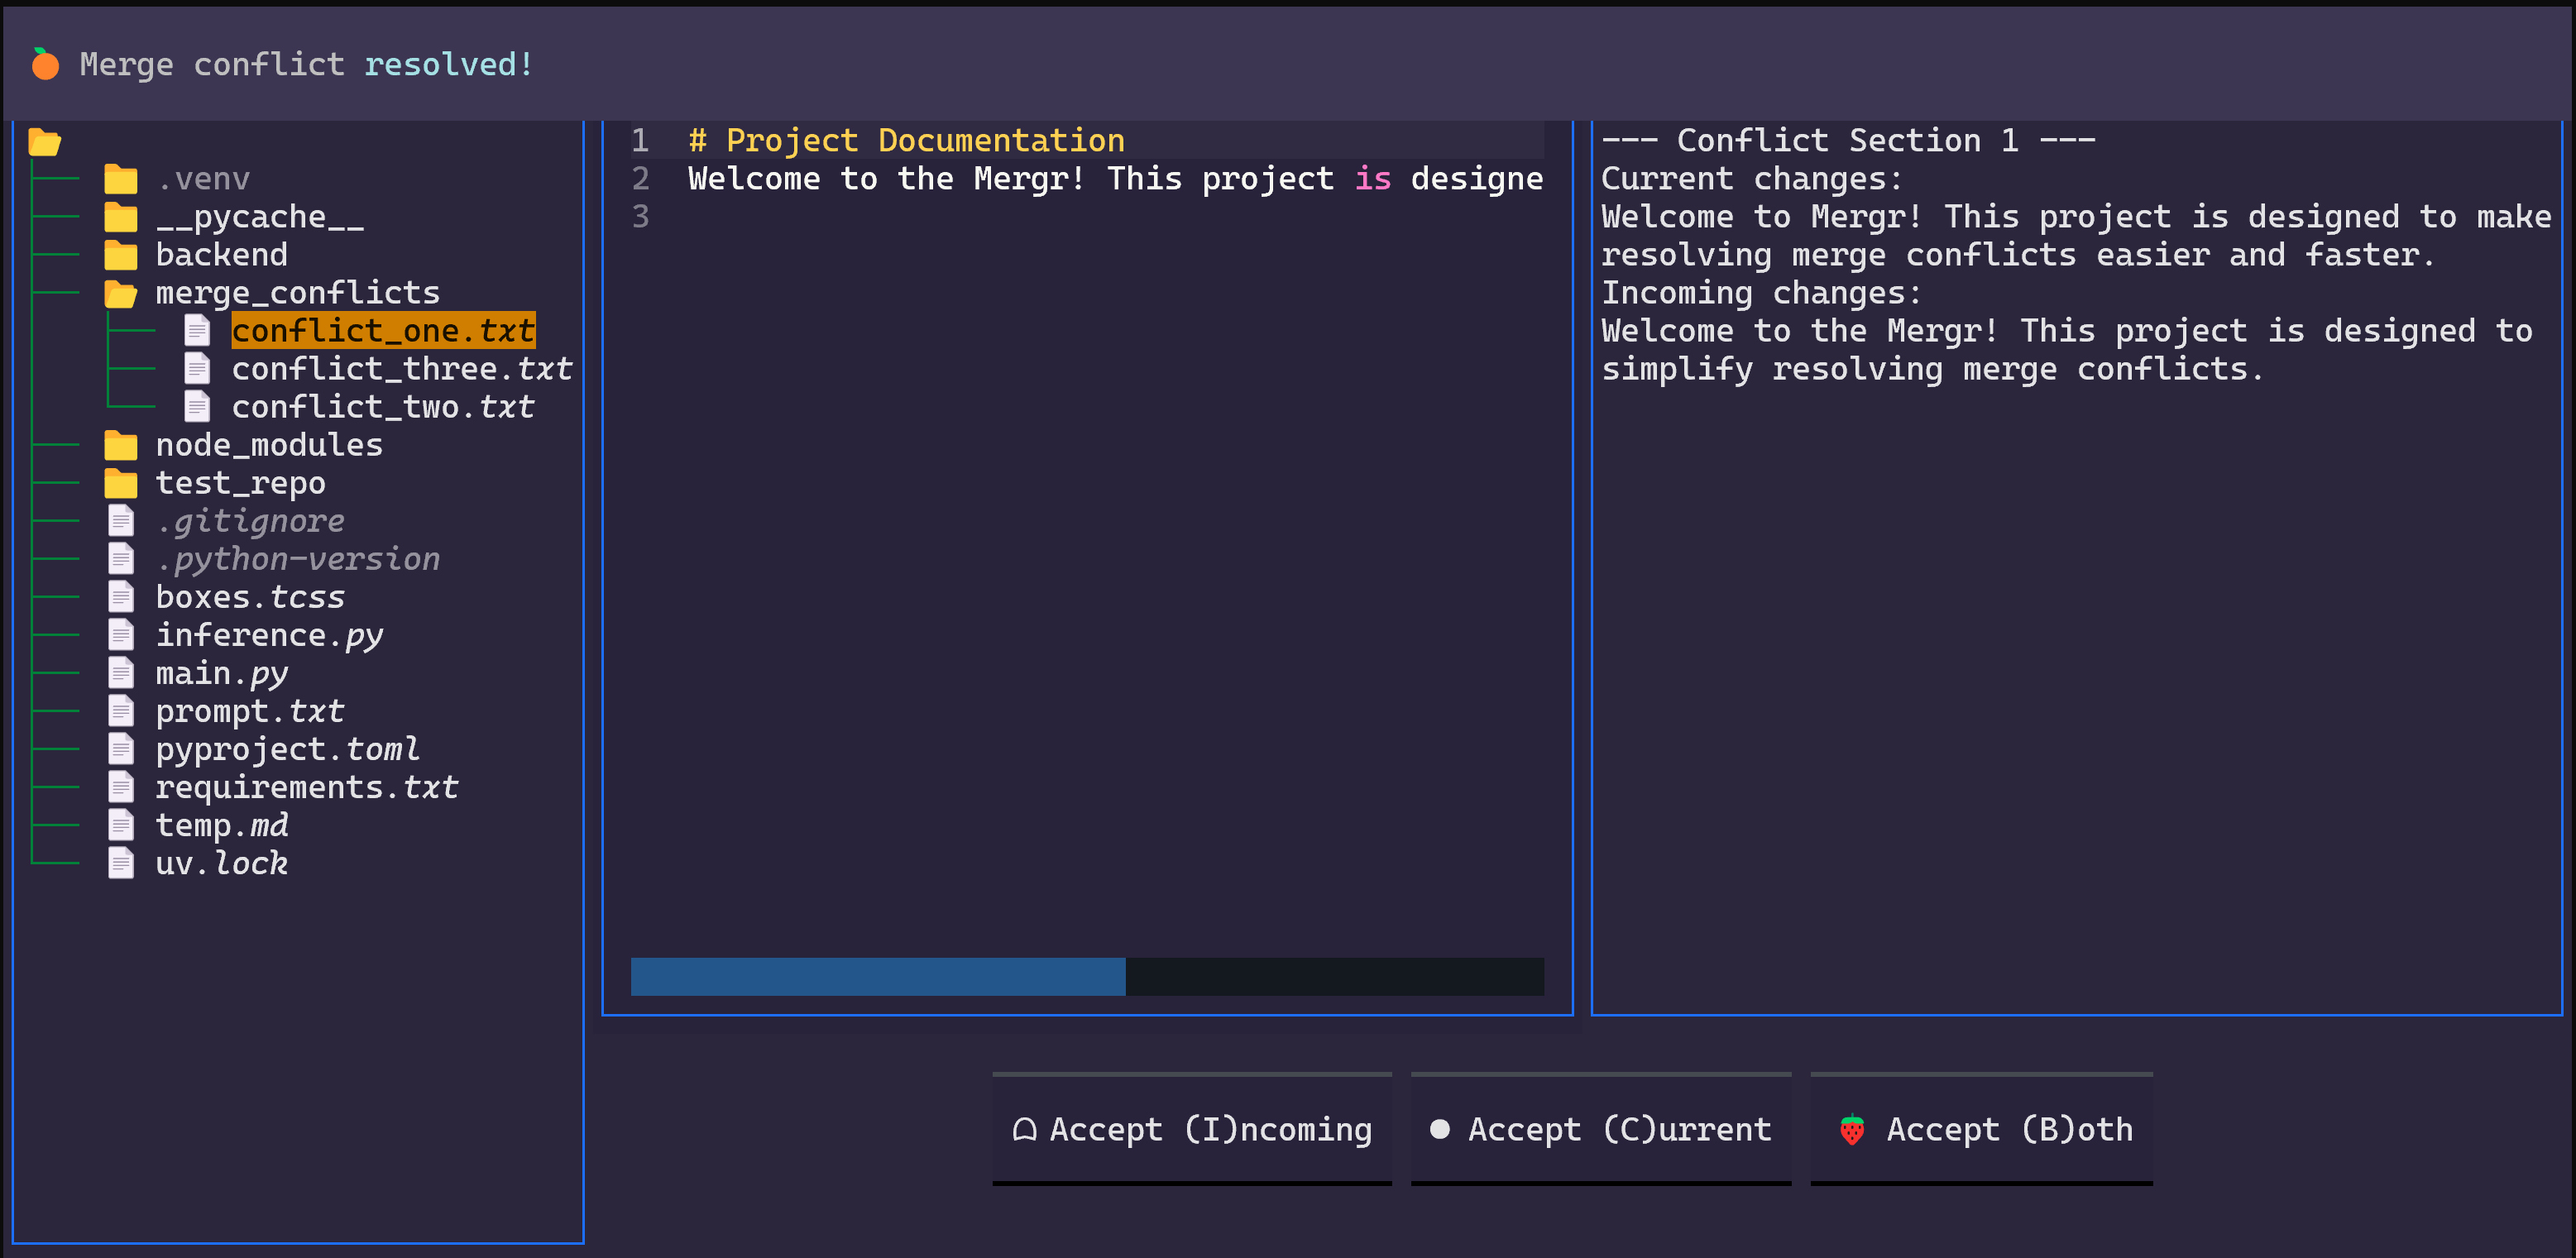This screenshot has height=1258, width=2576.
Task: Click the file icon beside main.py
Action: coord(121,673)
